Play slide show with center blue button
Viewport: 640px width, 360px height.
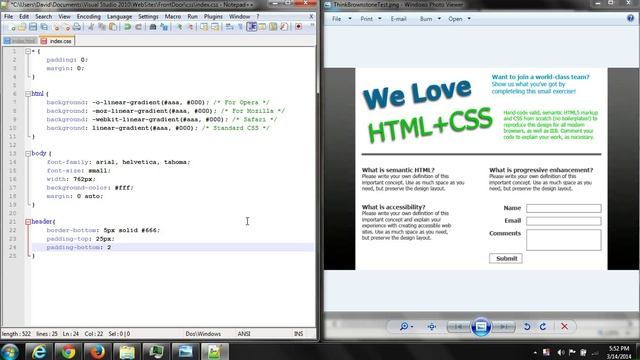pos(481,327)
